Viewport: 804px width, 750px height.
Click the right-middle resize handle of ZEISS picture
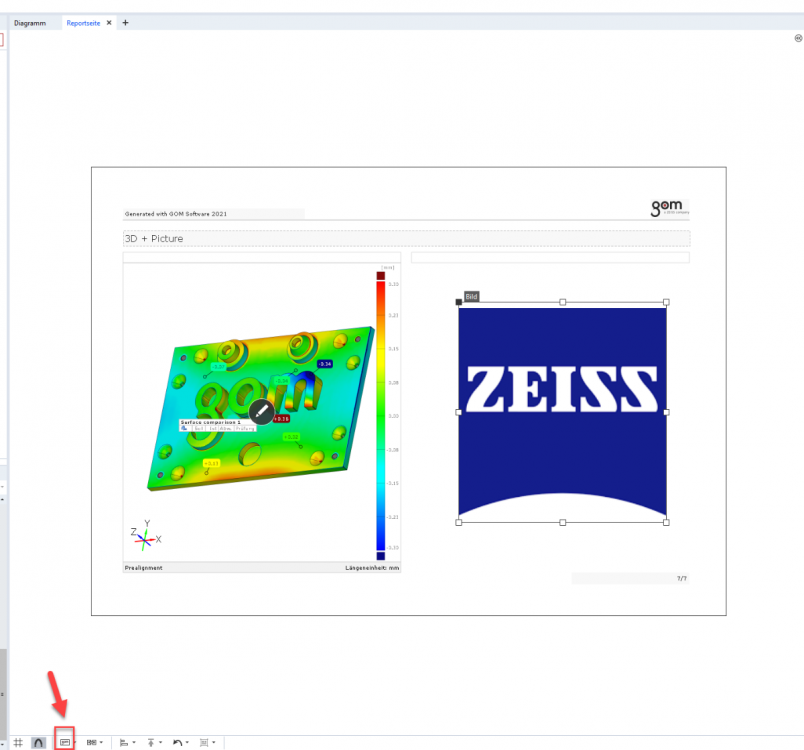click(666, 412)
